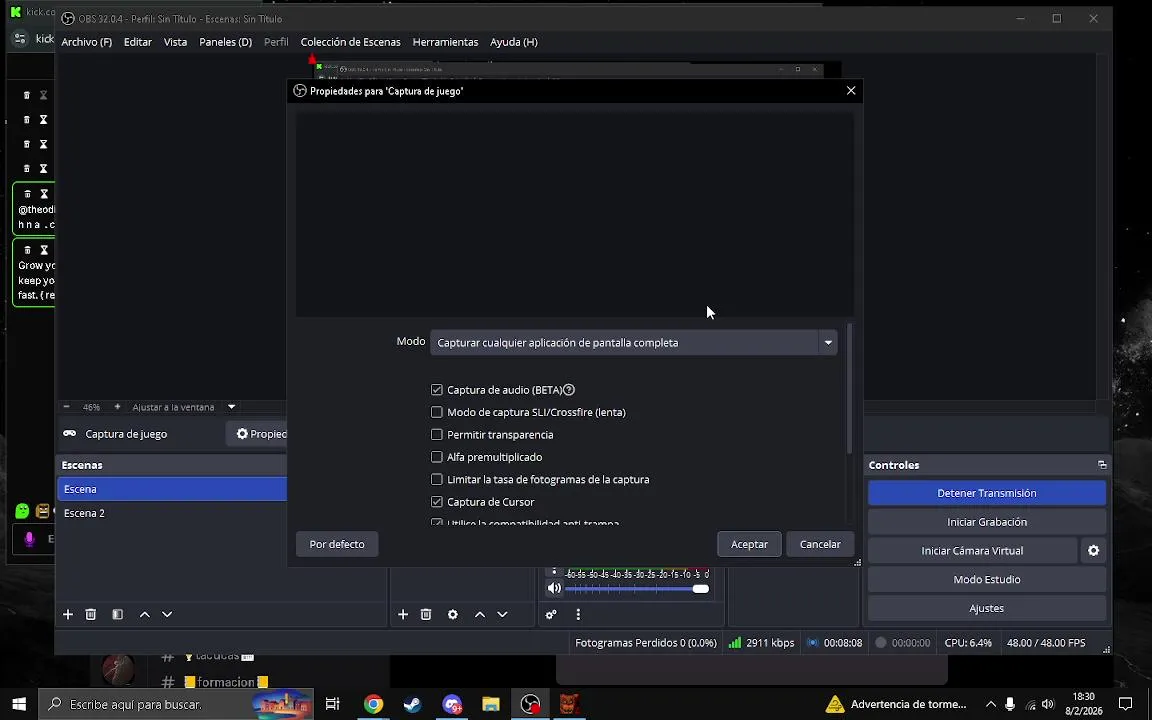The width and height of the screenshot is (1152, 720).
Task: Click the help icon beside Captura de audio (BETA)
Action: coord(569,390)
